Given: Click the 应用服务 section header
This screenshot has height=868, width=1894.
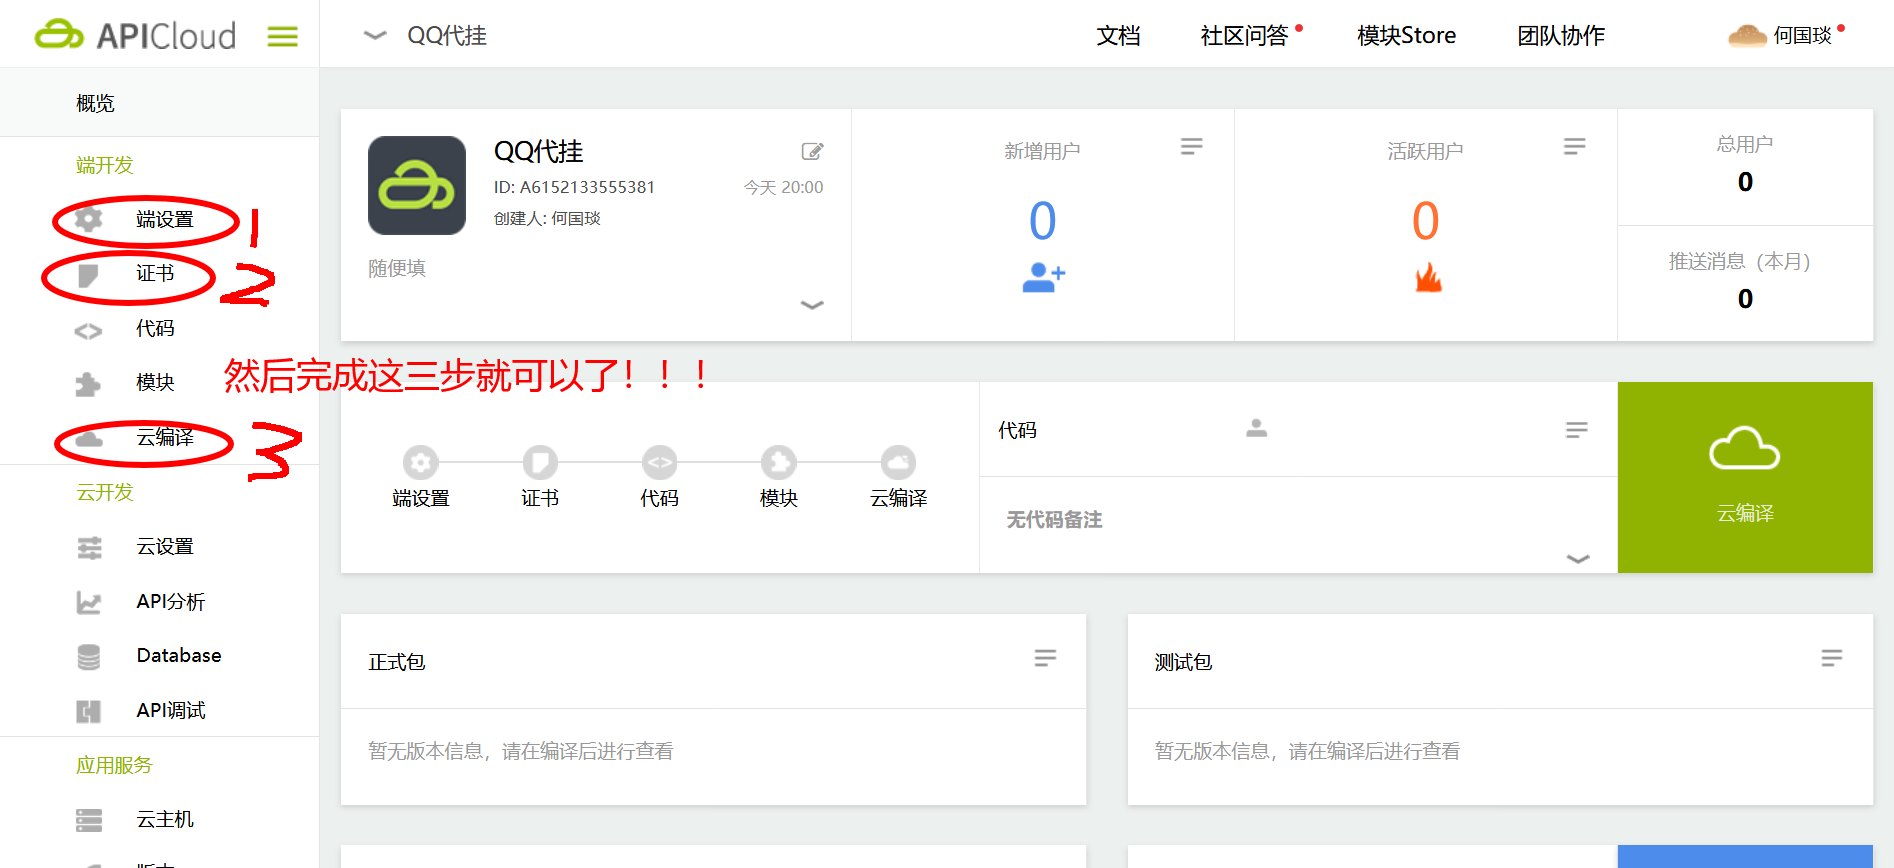Looking at the screenshot, I should (x=114, y=765).
